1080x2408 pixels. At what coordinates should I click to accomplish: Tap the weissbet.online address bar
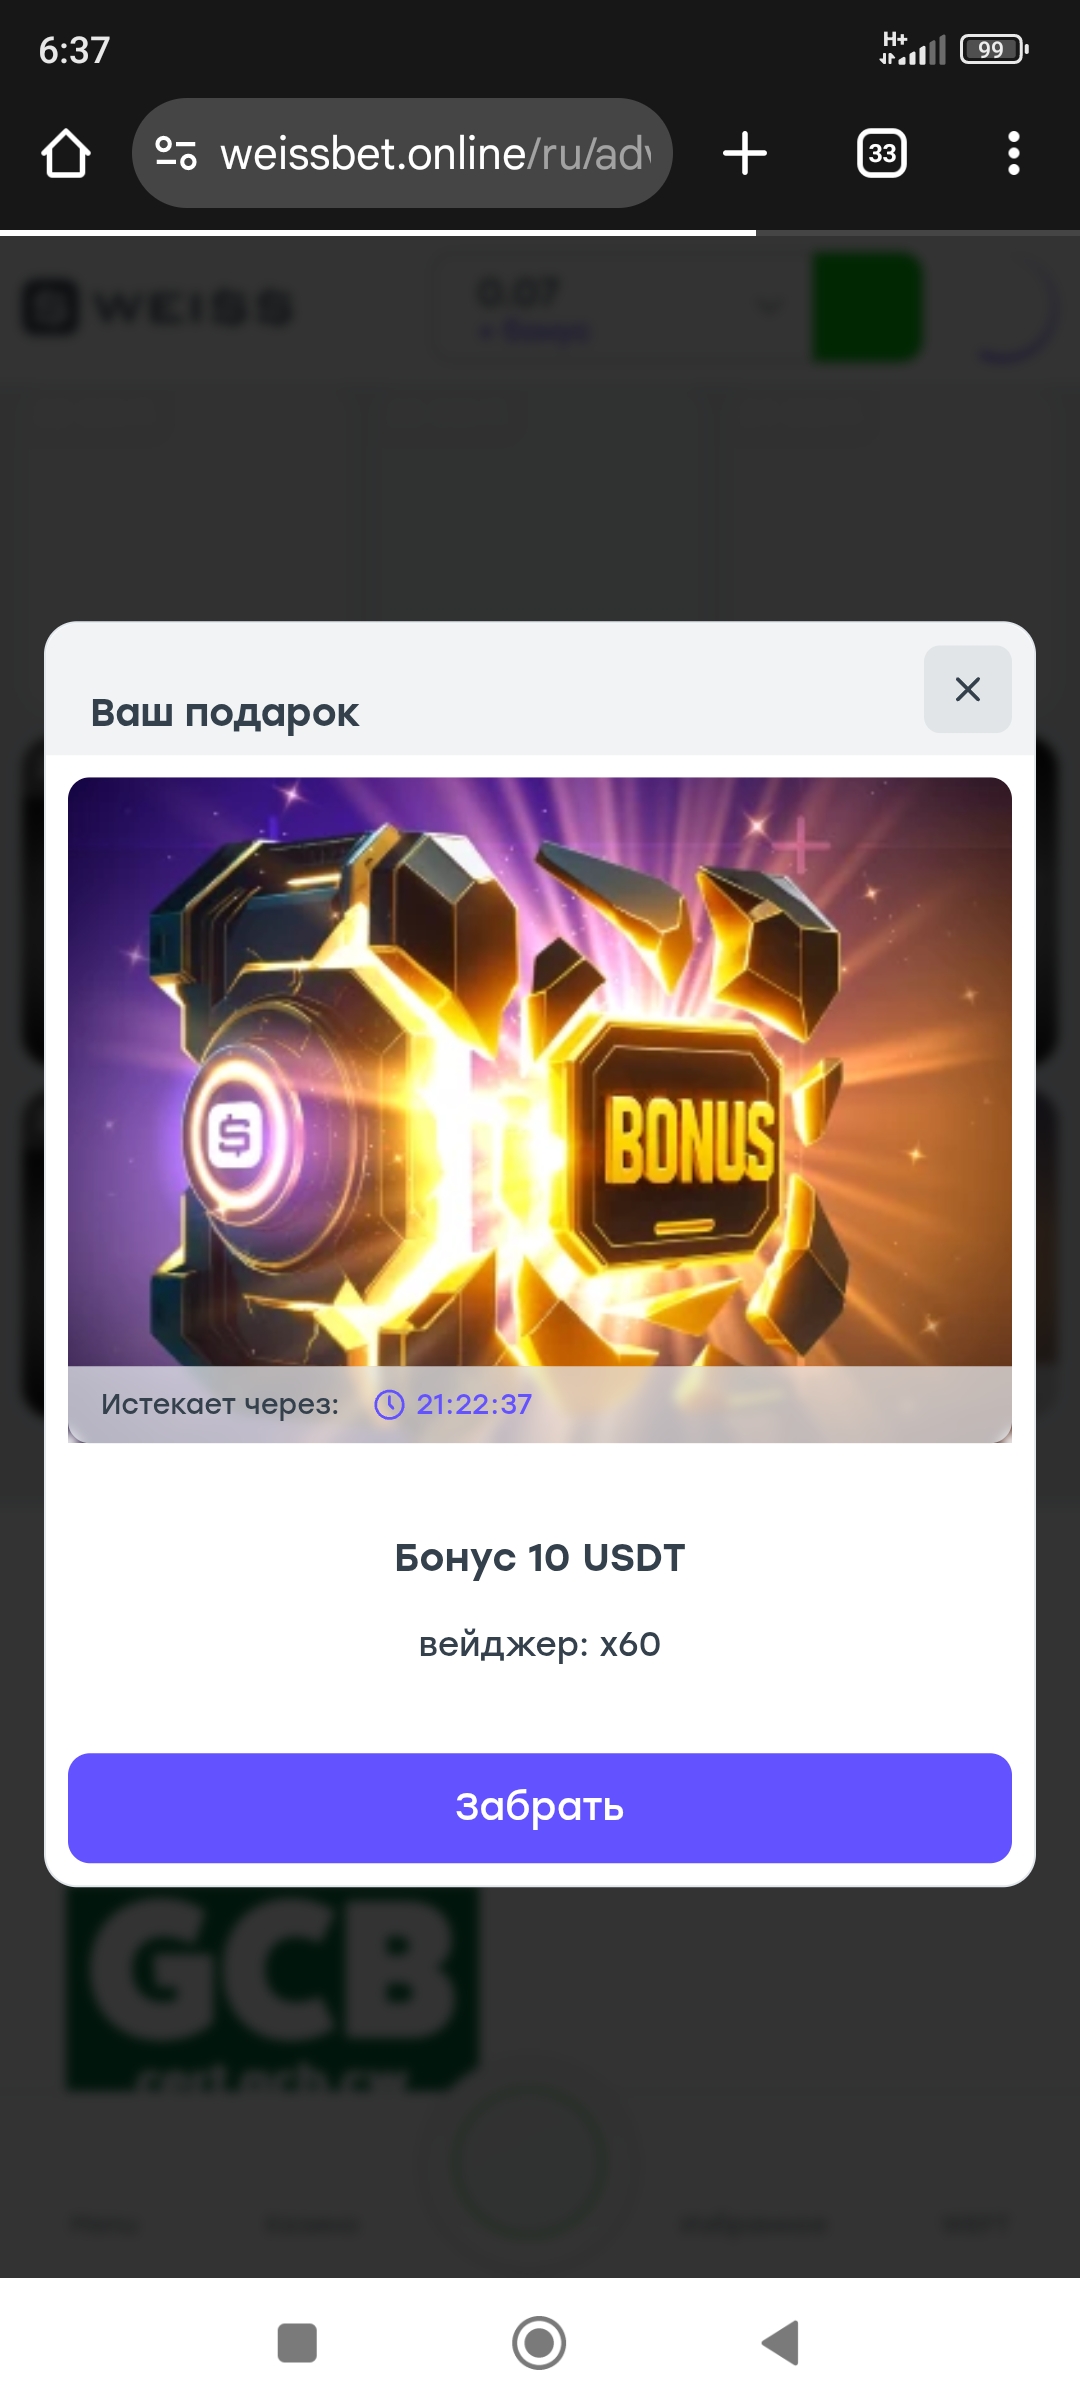click(402, 153)
